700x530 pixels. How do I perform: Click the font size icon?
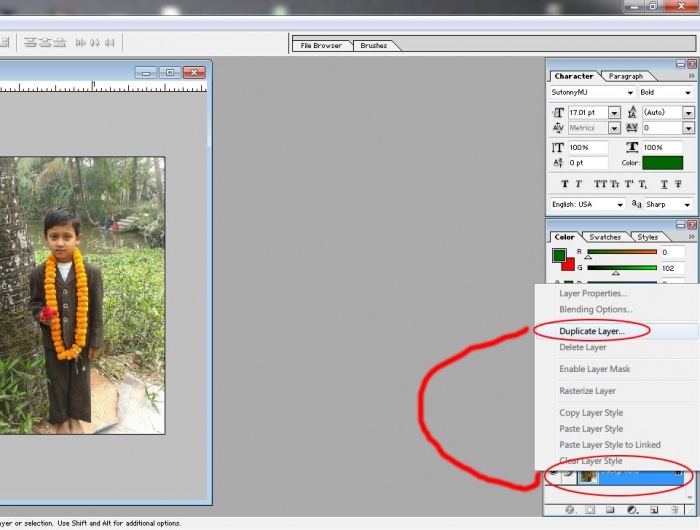[558, 113]
